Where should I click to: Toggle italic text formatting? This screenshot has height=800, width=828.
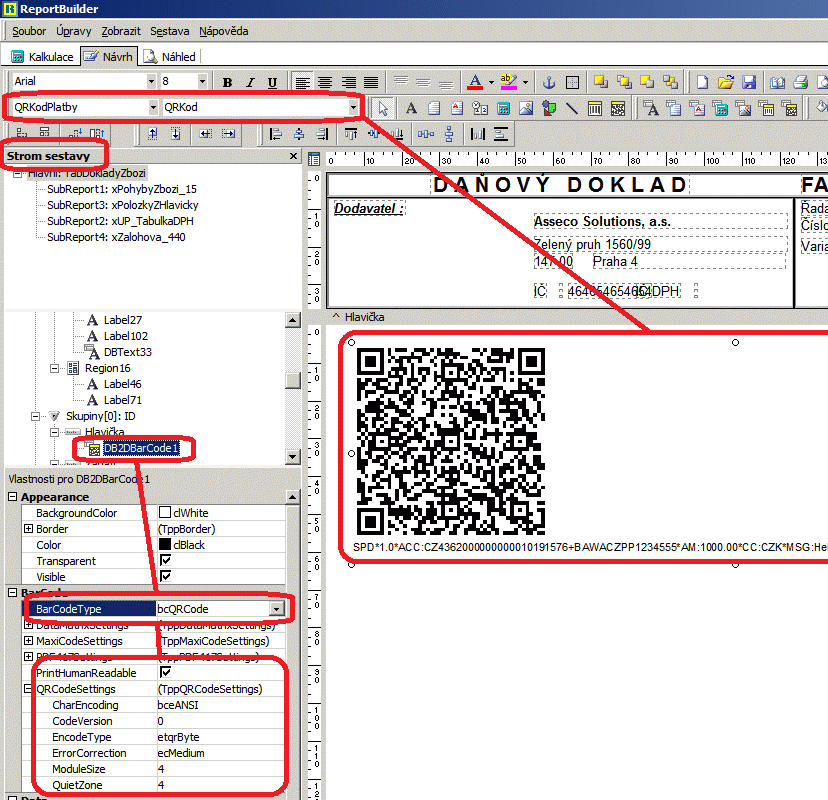(250, 82)
